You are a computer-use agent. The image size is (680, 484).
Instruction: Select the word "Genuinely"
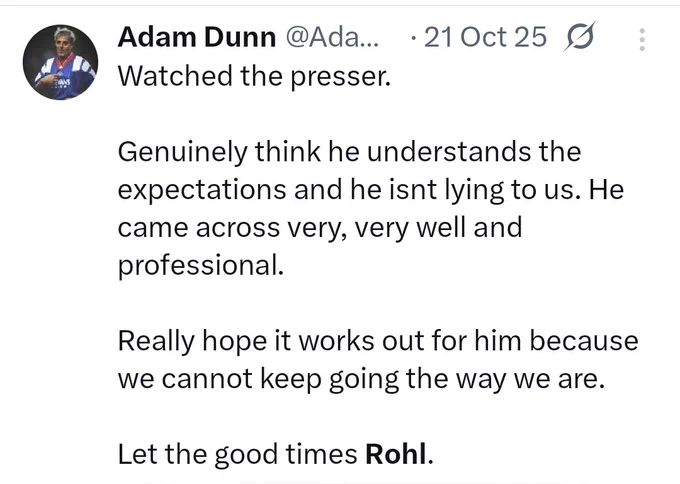click(x=183, y=153)
